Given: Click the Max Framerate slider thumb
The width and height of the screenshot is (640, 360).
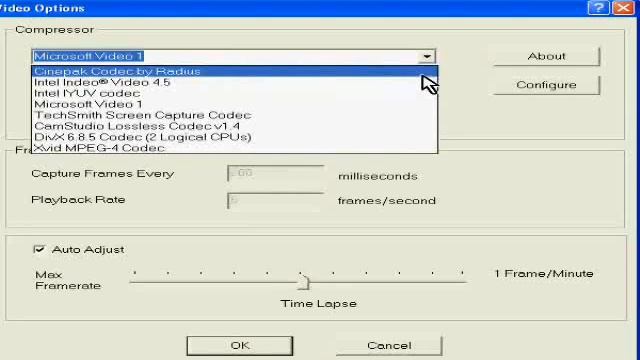Looking at the screenshot, I should point(303,282).
